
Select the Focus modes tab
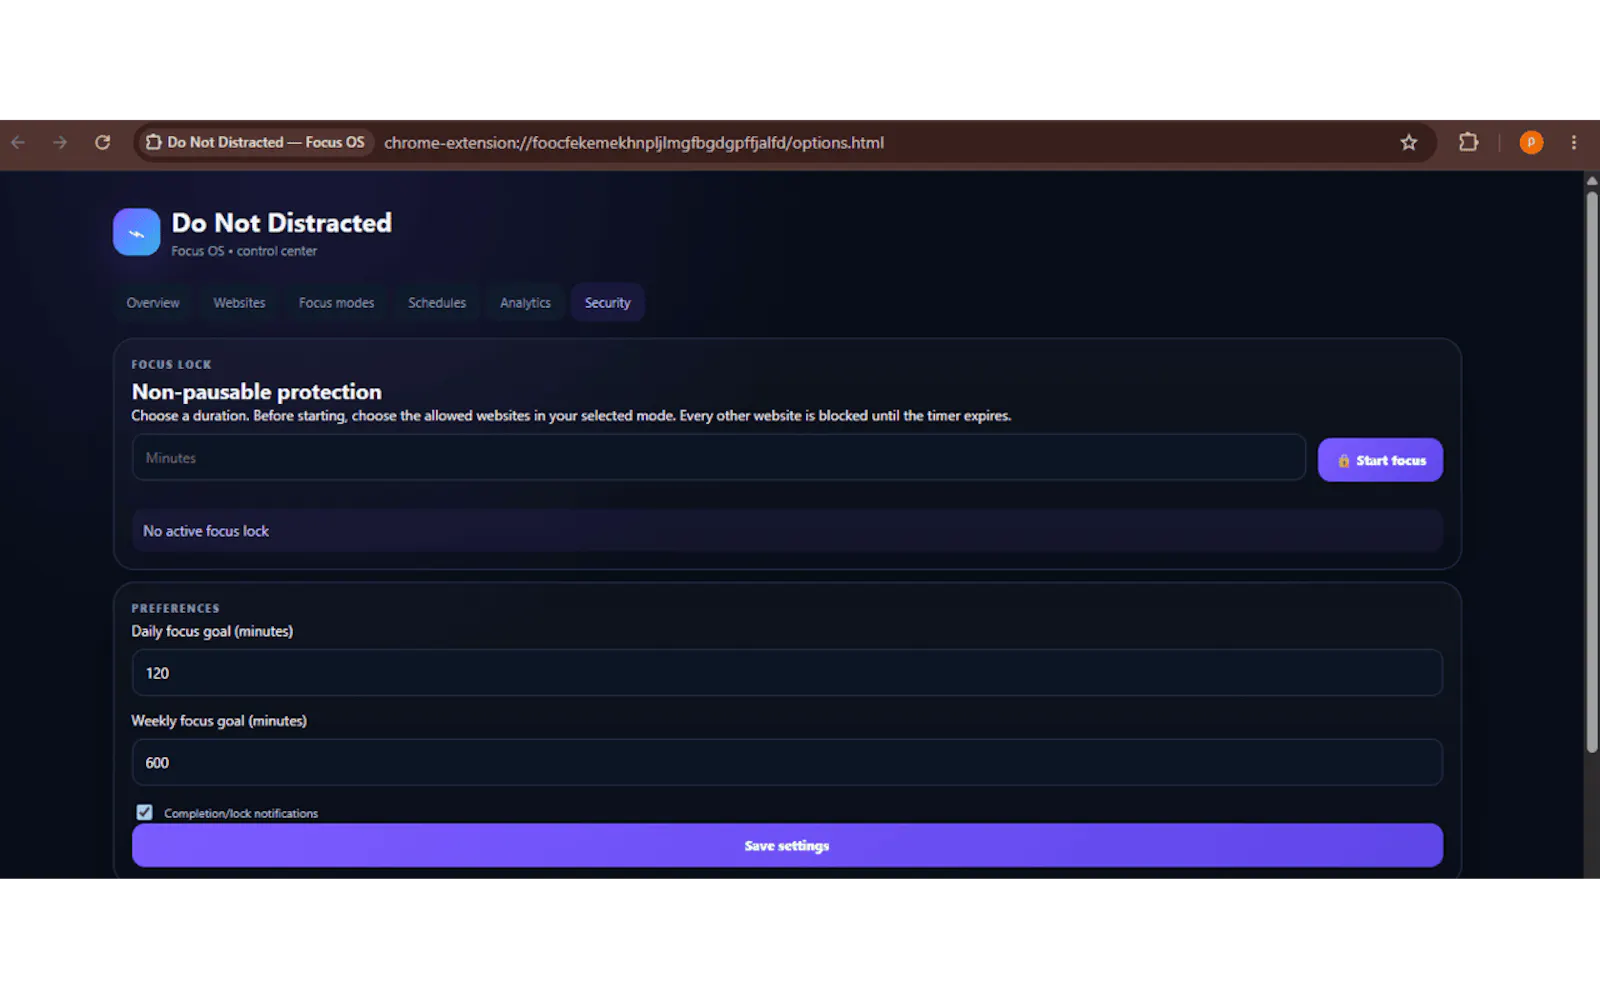coord(336,303)
